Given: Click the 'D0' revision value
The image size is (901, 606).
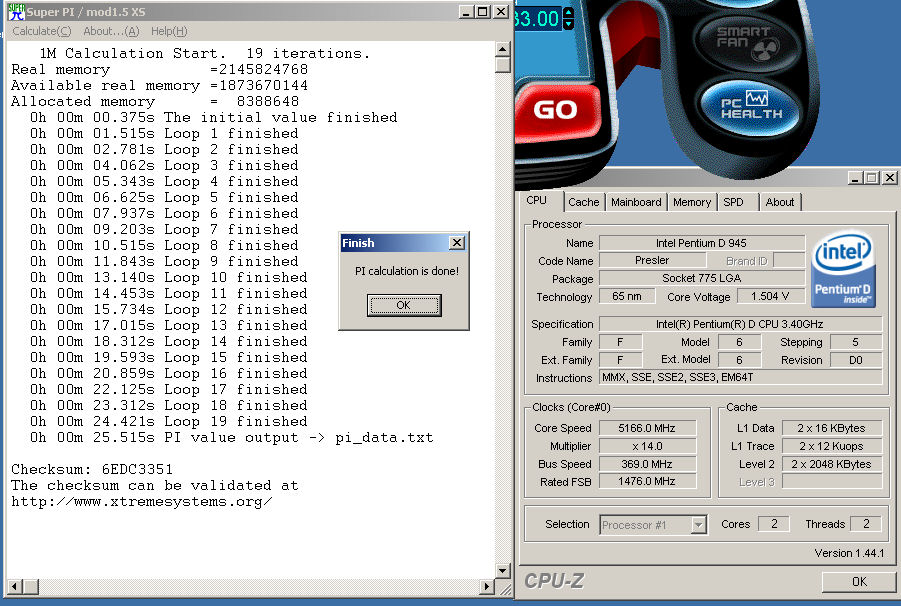Looking at the screenshot, I should coord(856,360).
